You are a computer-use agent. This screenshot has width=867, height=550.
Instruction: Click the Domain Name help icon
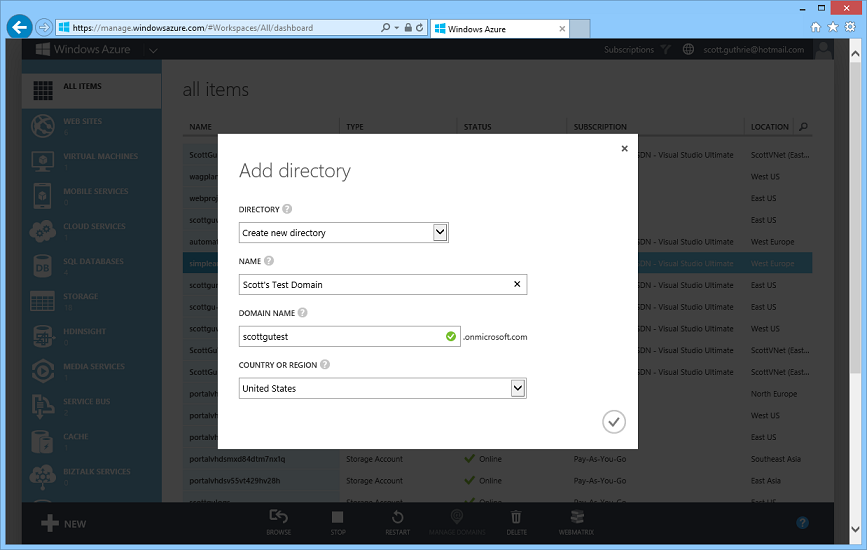[302, 313]
